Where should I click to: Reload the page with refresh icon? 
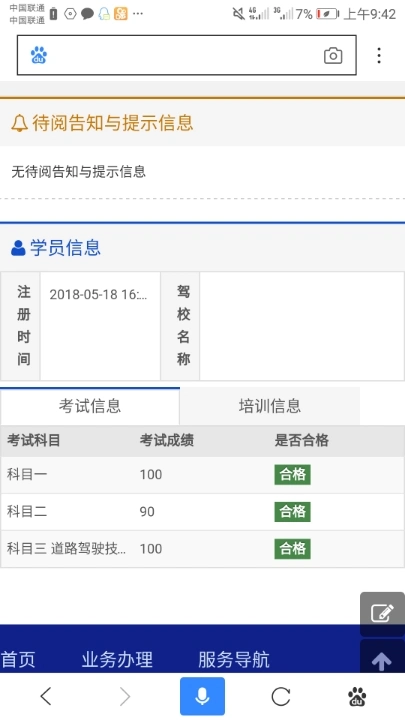281,697
